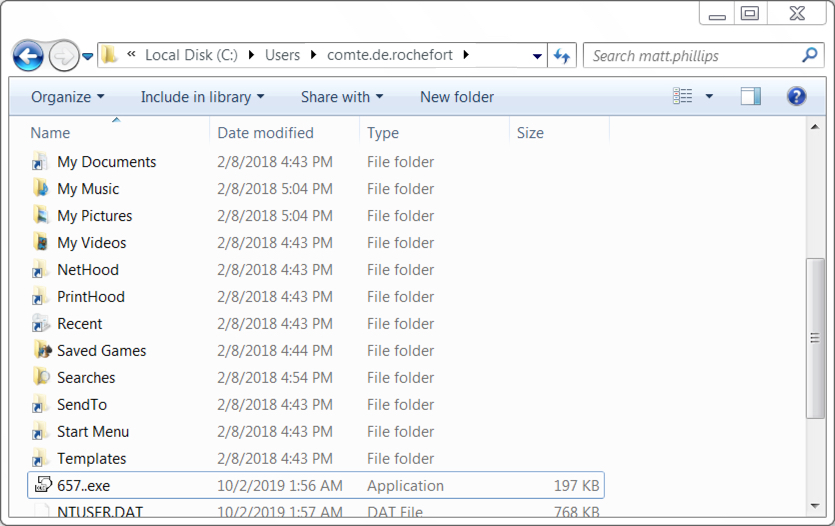Image resolution: width=835 pixels, height=526 pixels.
Task: Sort by Size column header
Action: pos(559,133)
